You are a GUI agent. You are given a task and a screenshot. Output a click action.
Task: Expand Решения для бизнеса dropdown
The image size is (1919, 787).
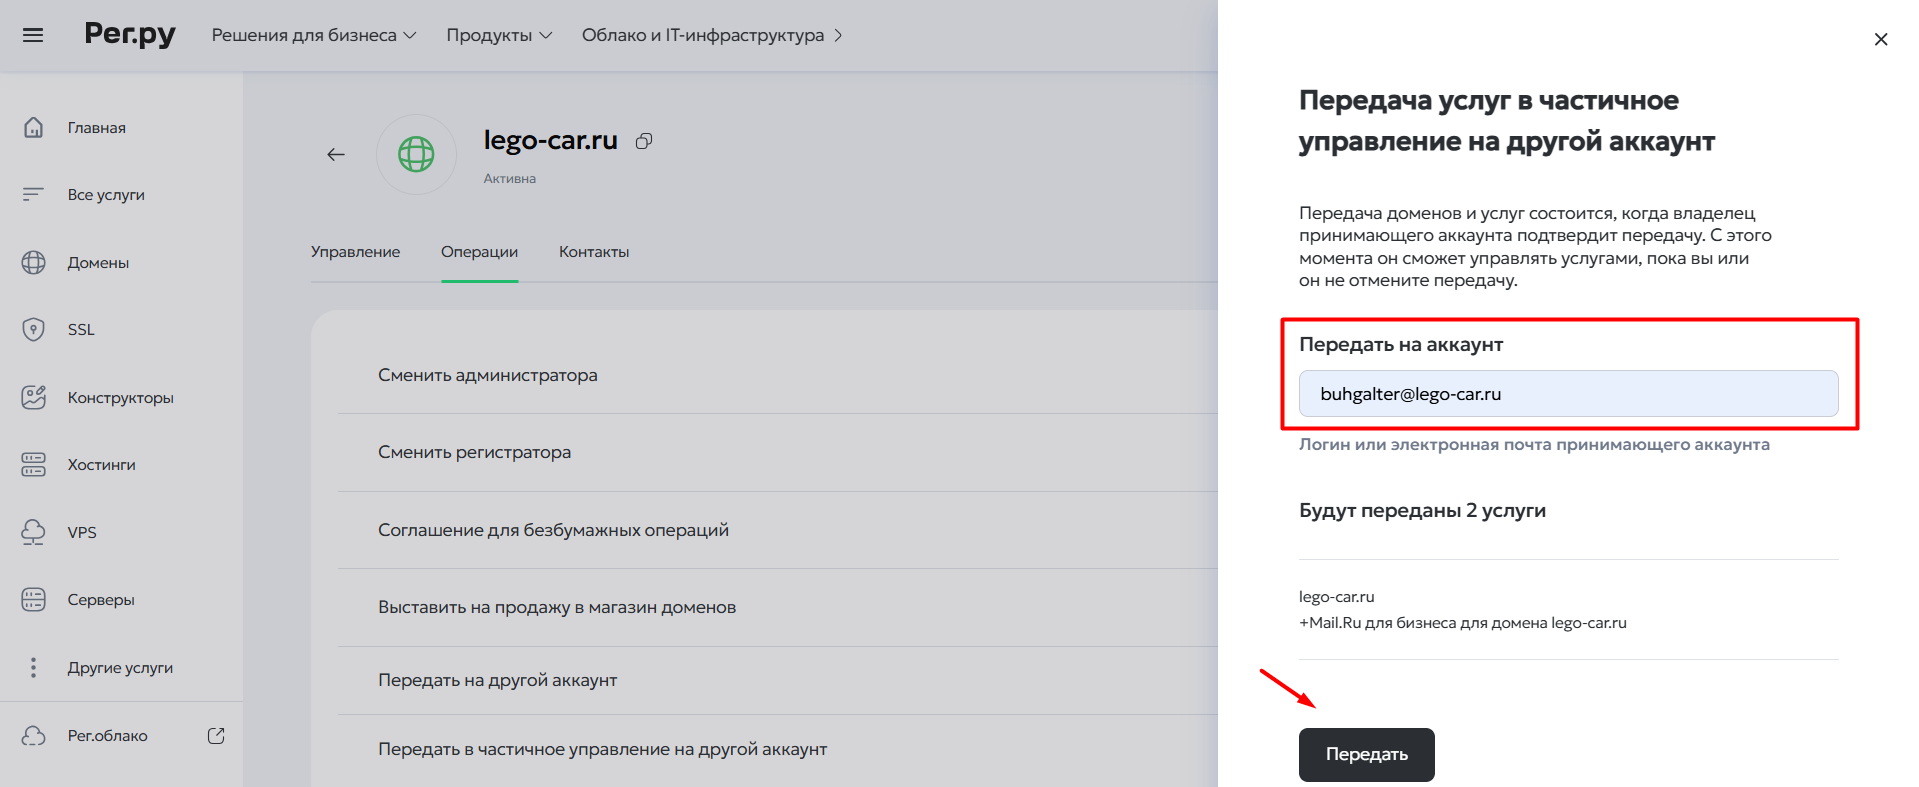tap(313, 35)
